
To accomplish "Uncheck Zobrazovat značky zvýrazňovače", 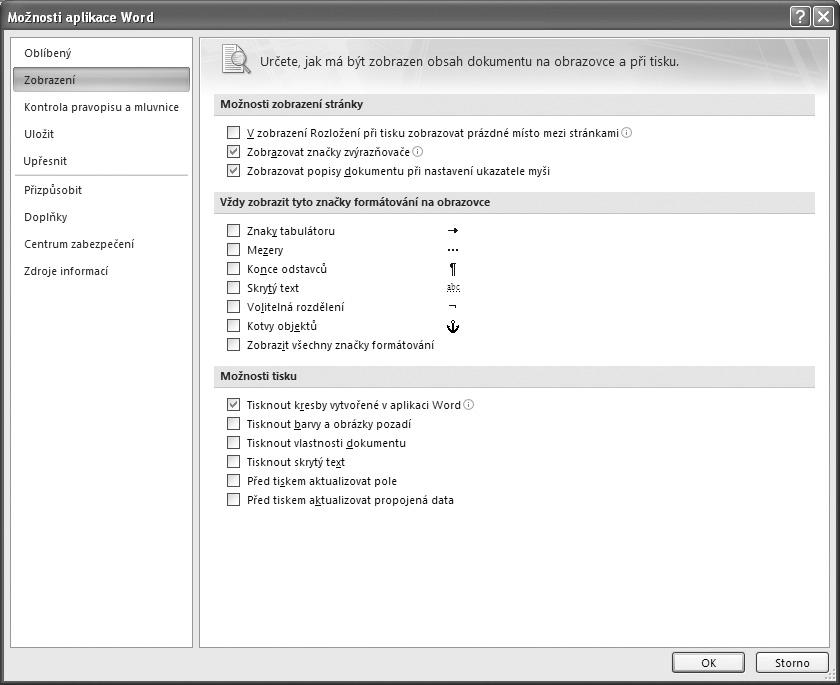I will point(234,152).
